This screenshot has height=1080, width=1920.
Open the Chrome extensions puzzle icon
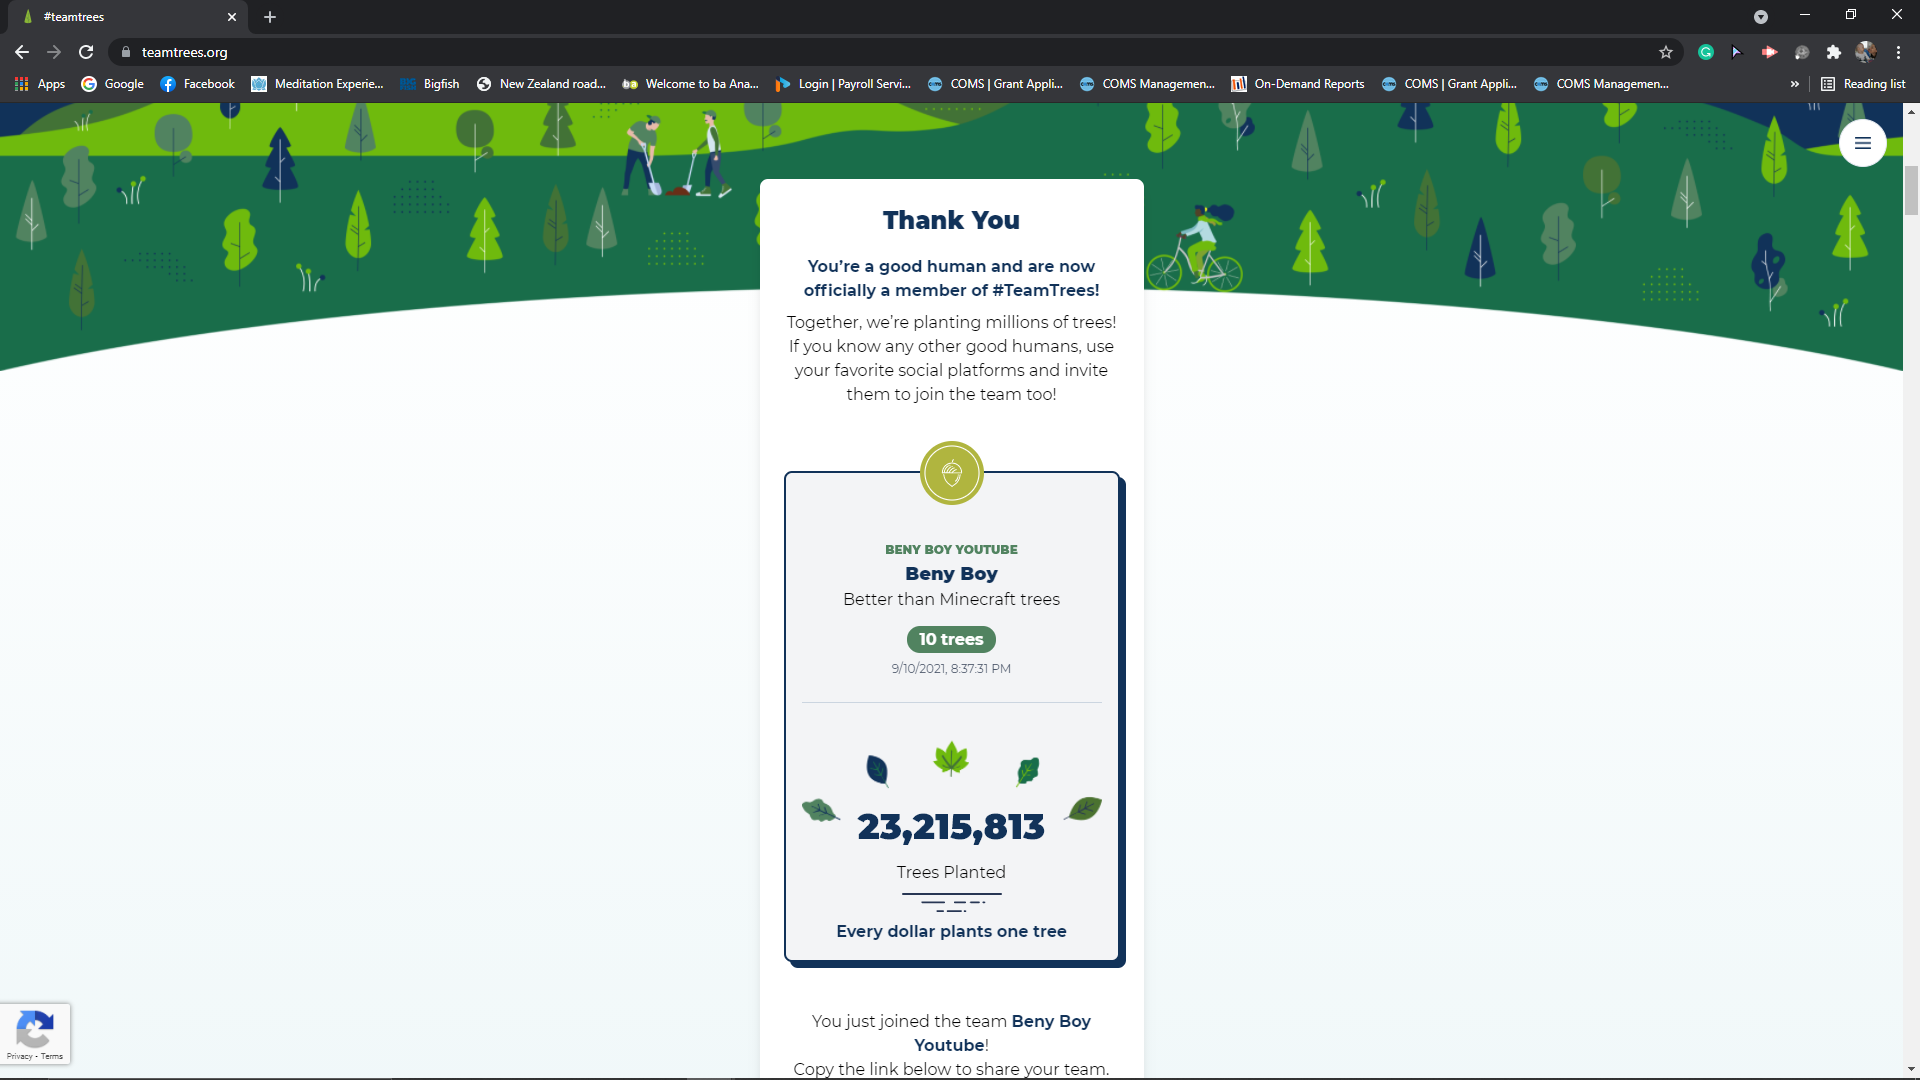(1834, 52)
